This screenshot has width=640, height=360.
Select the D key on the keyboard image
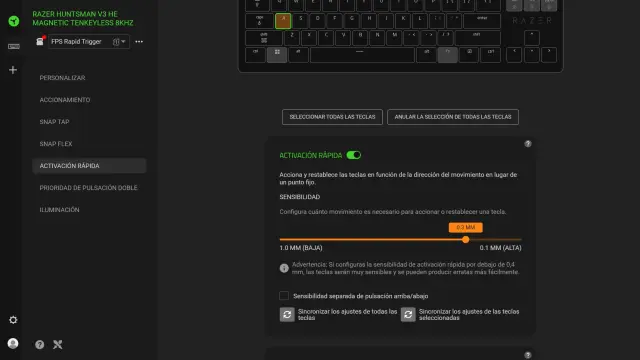[318, 21]
